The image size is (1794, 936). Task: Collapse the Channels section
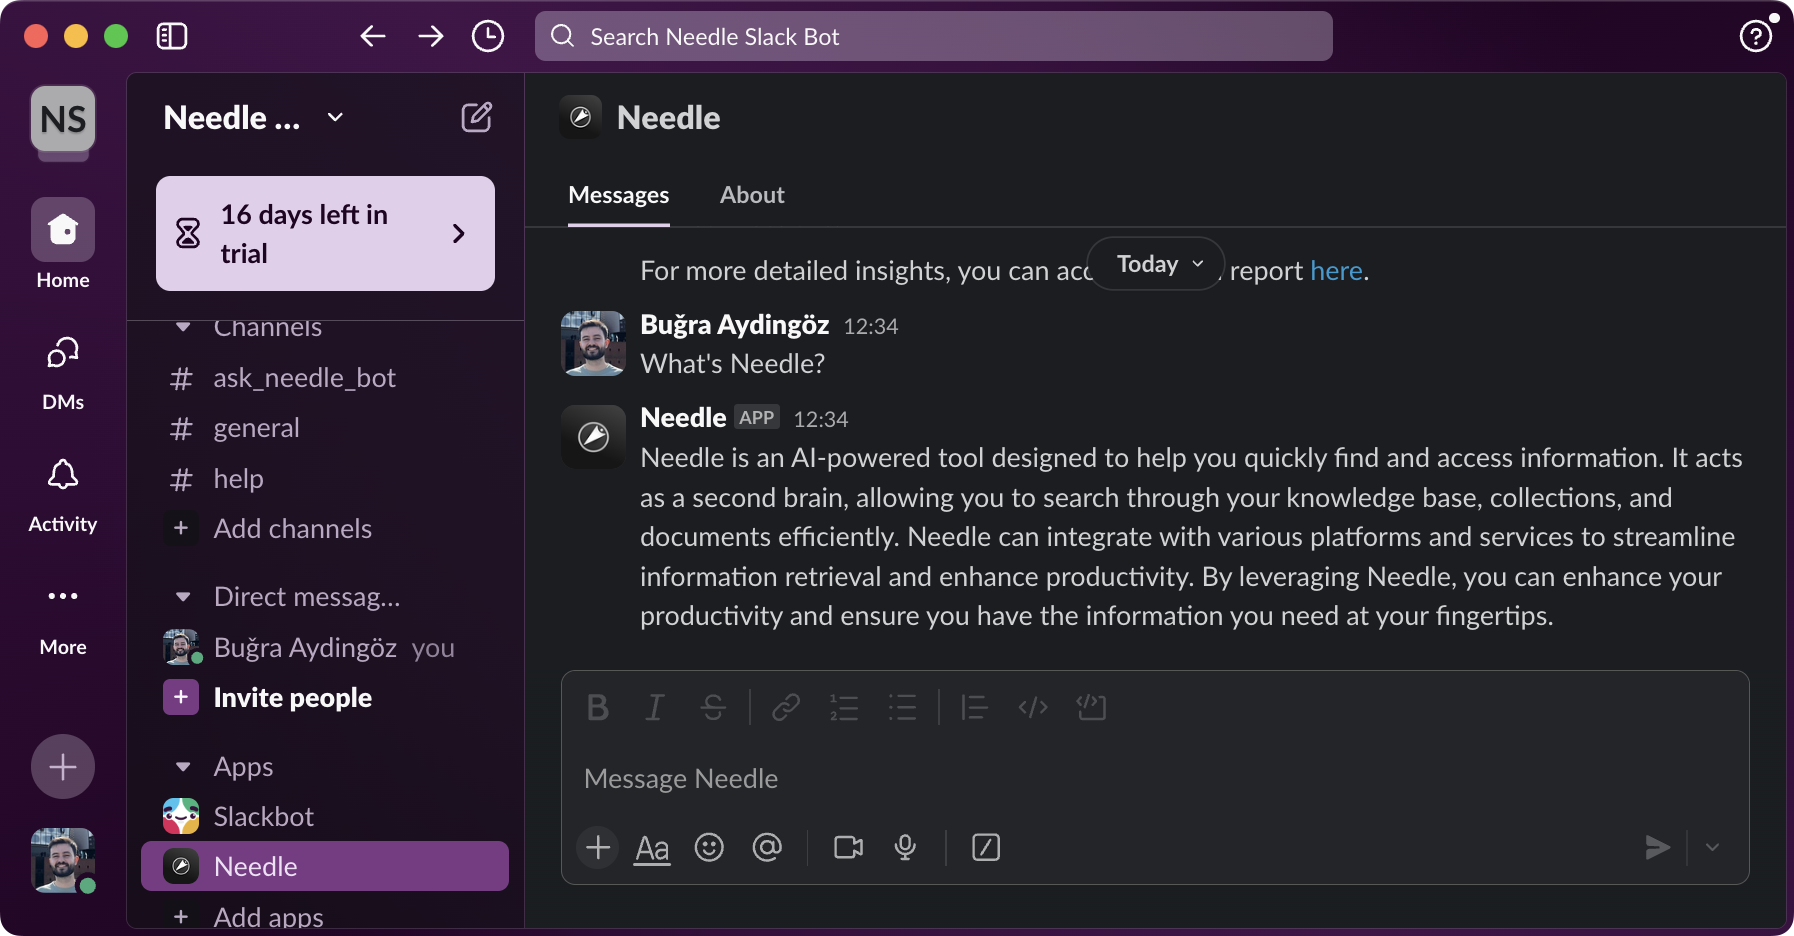[x=183, y=327]
